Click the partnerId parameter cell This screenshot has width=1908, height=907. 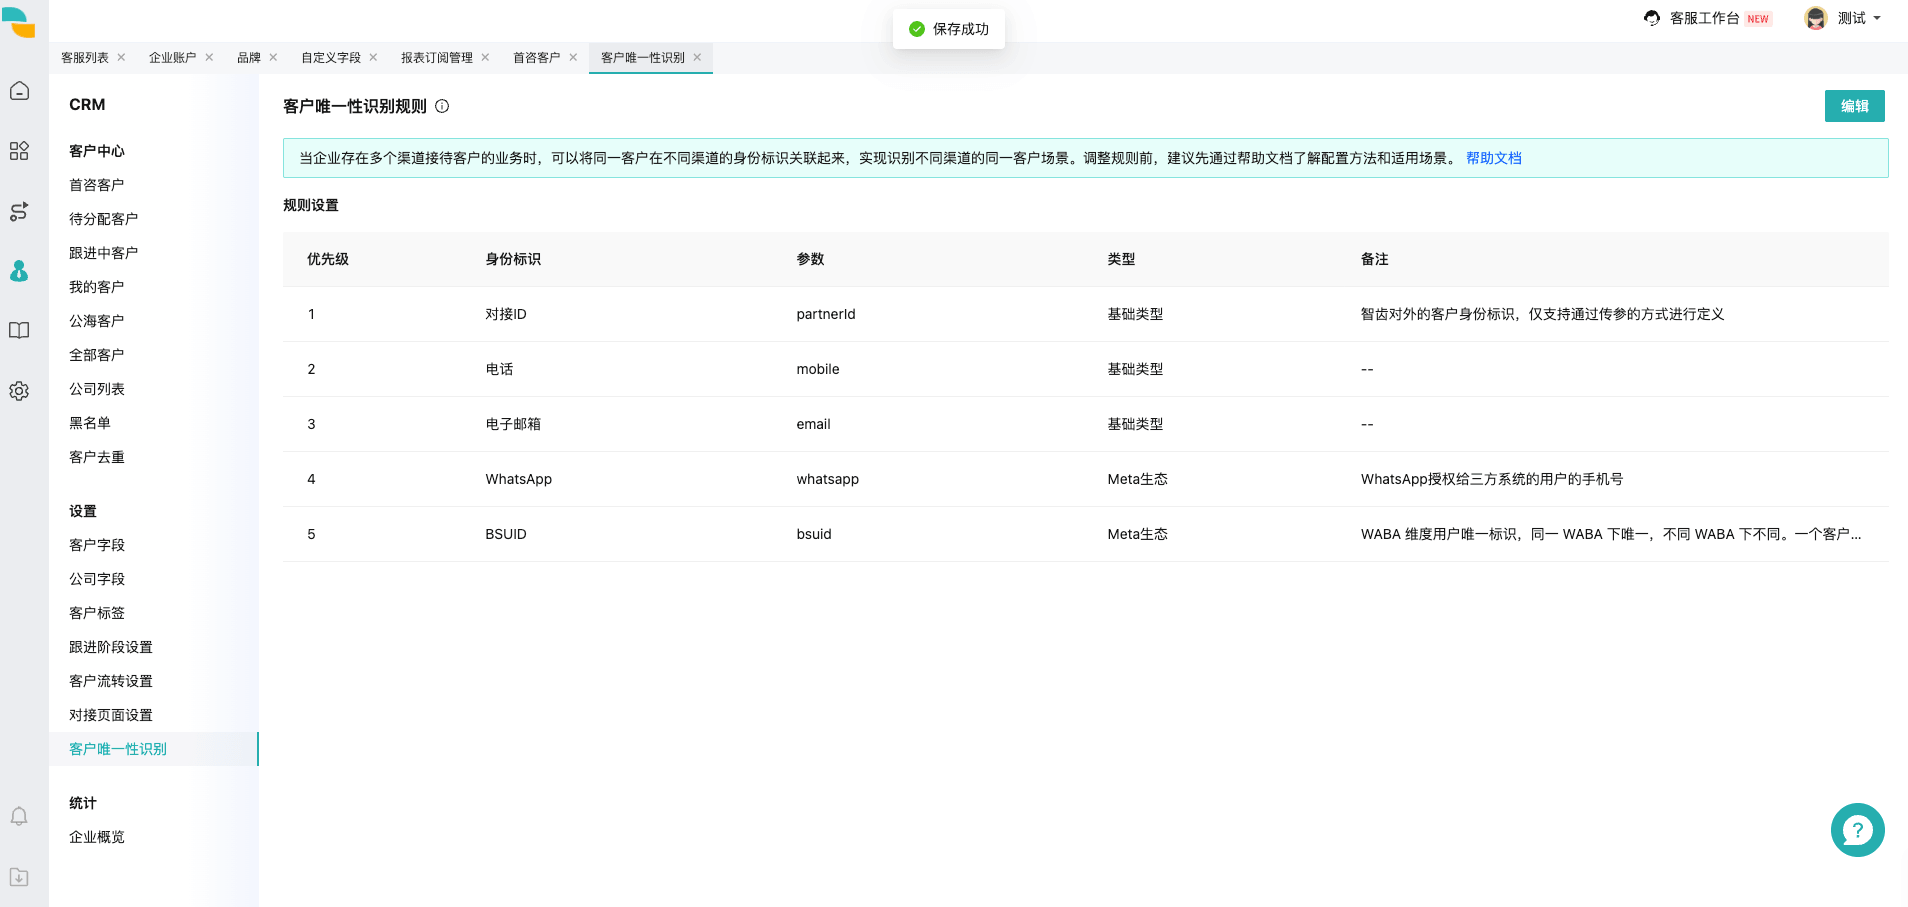pos(826,314)
